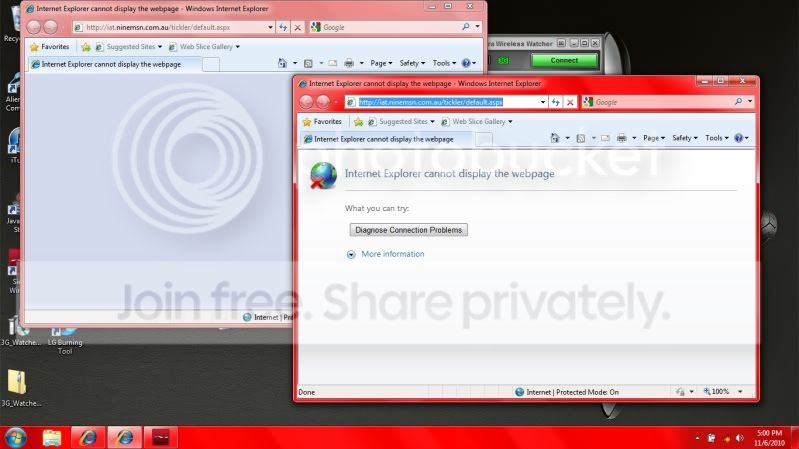
Task: Open Safety menu in rear IE window
Action: (x=412, y=64)
